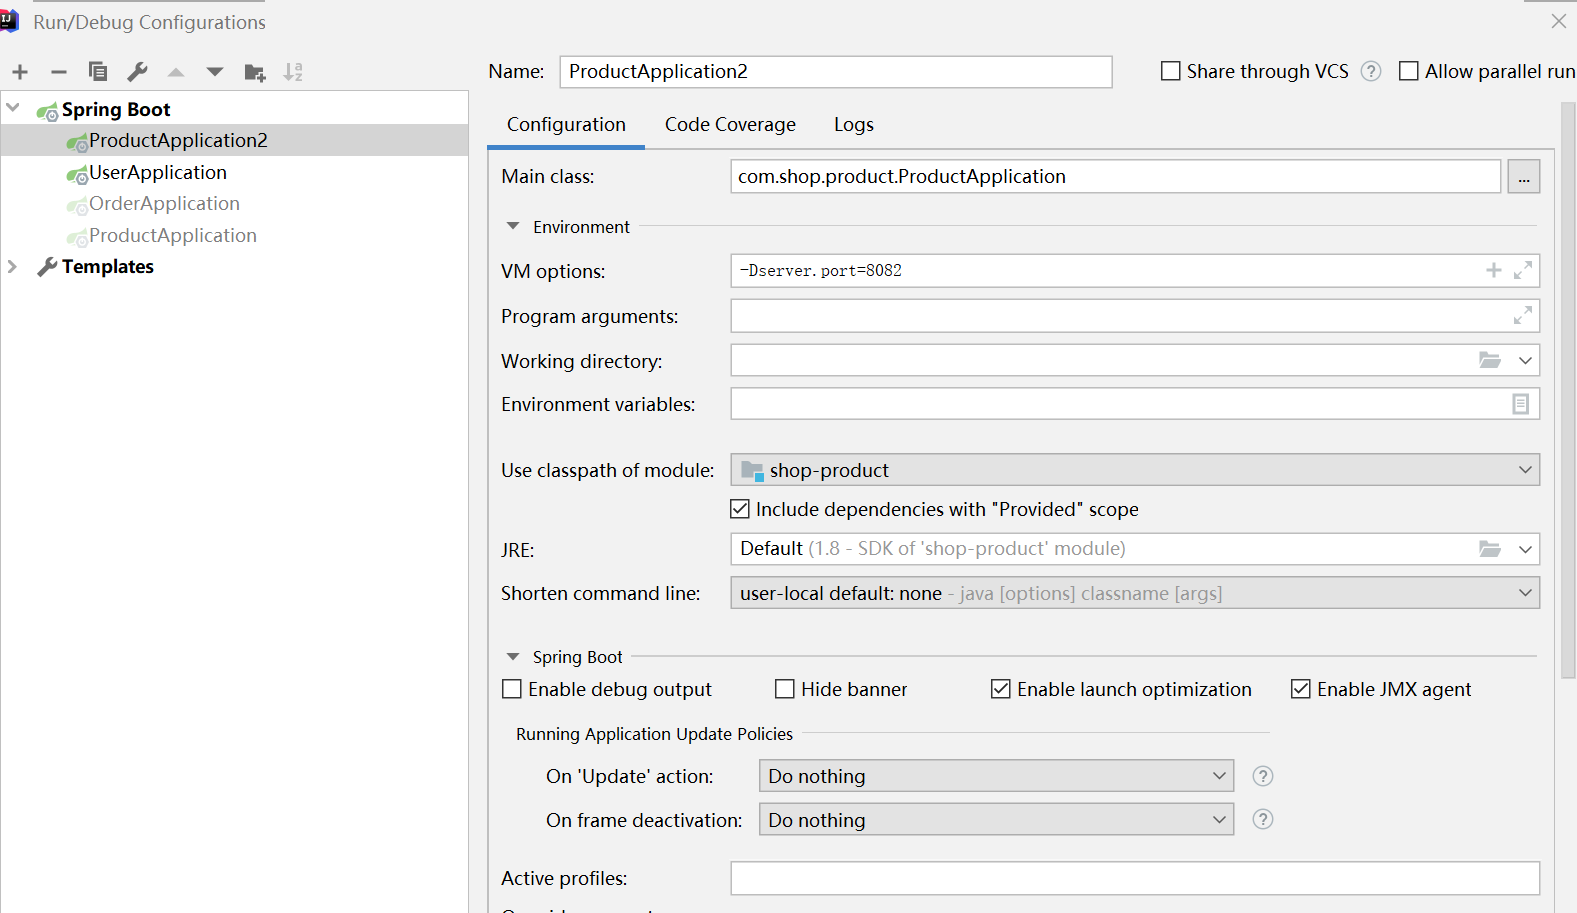Open the Logs tab
Screen dimensions: 1577x913
click(854, 124)
